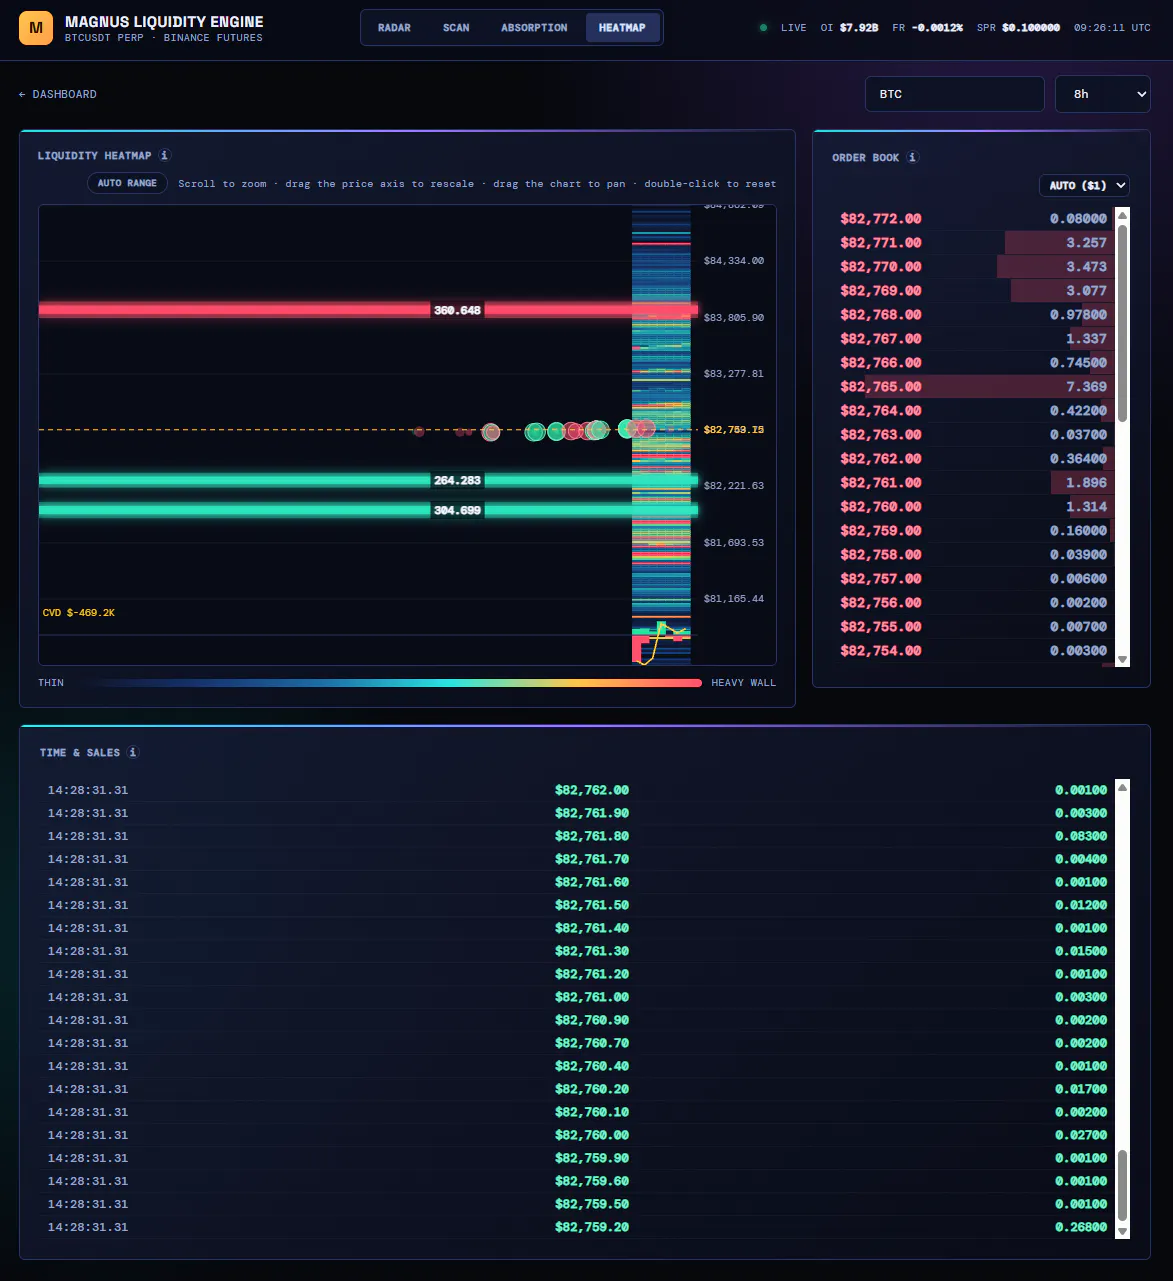
Task: Select the $82,761.00 order book price
Action: [881, 482]
